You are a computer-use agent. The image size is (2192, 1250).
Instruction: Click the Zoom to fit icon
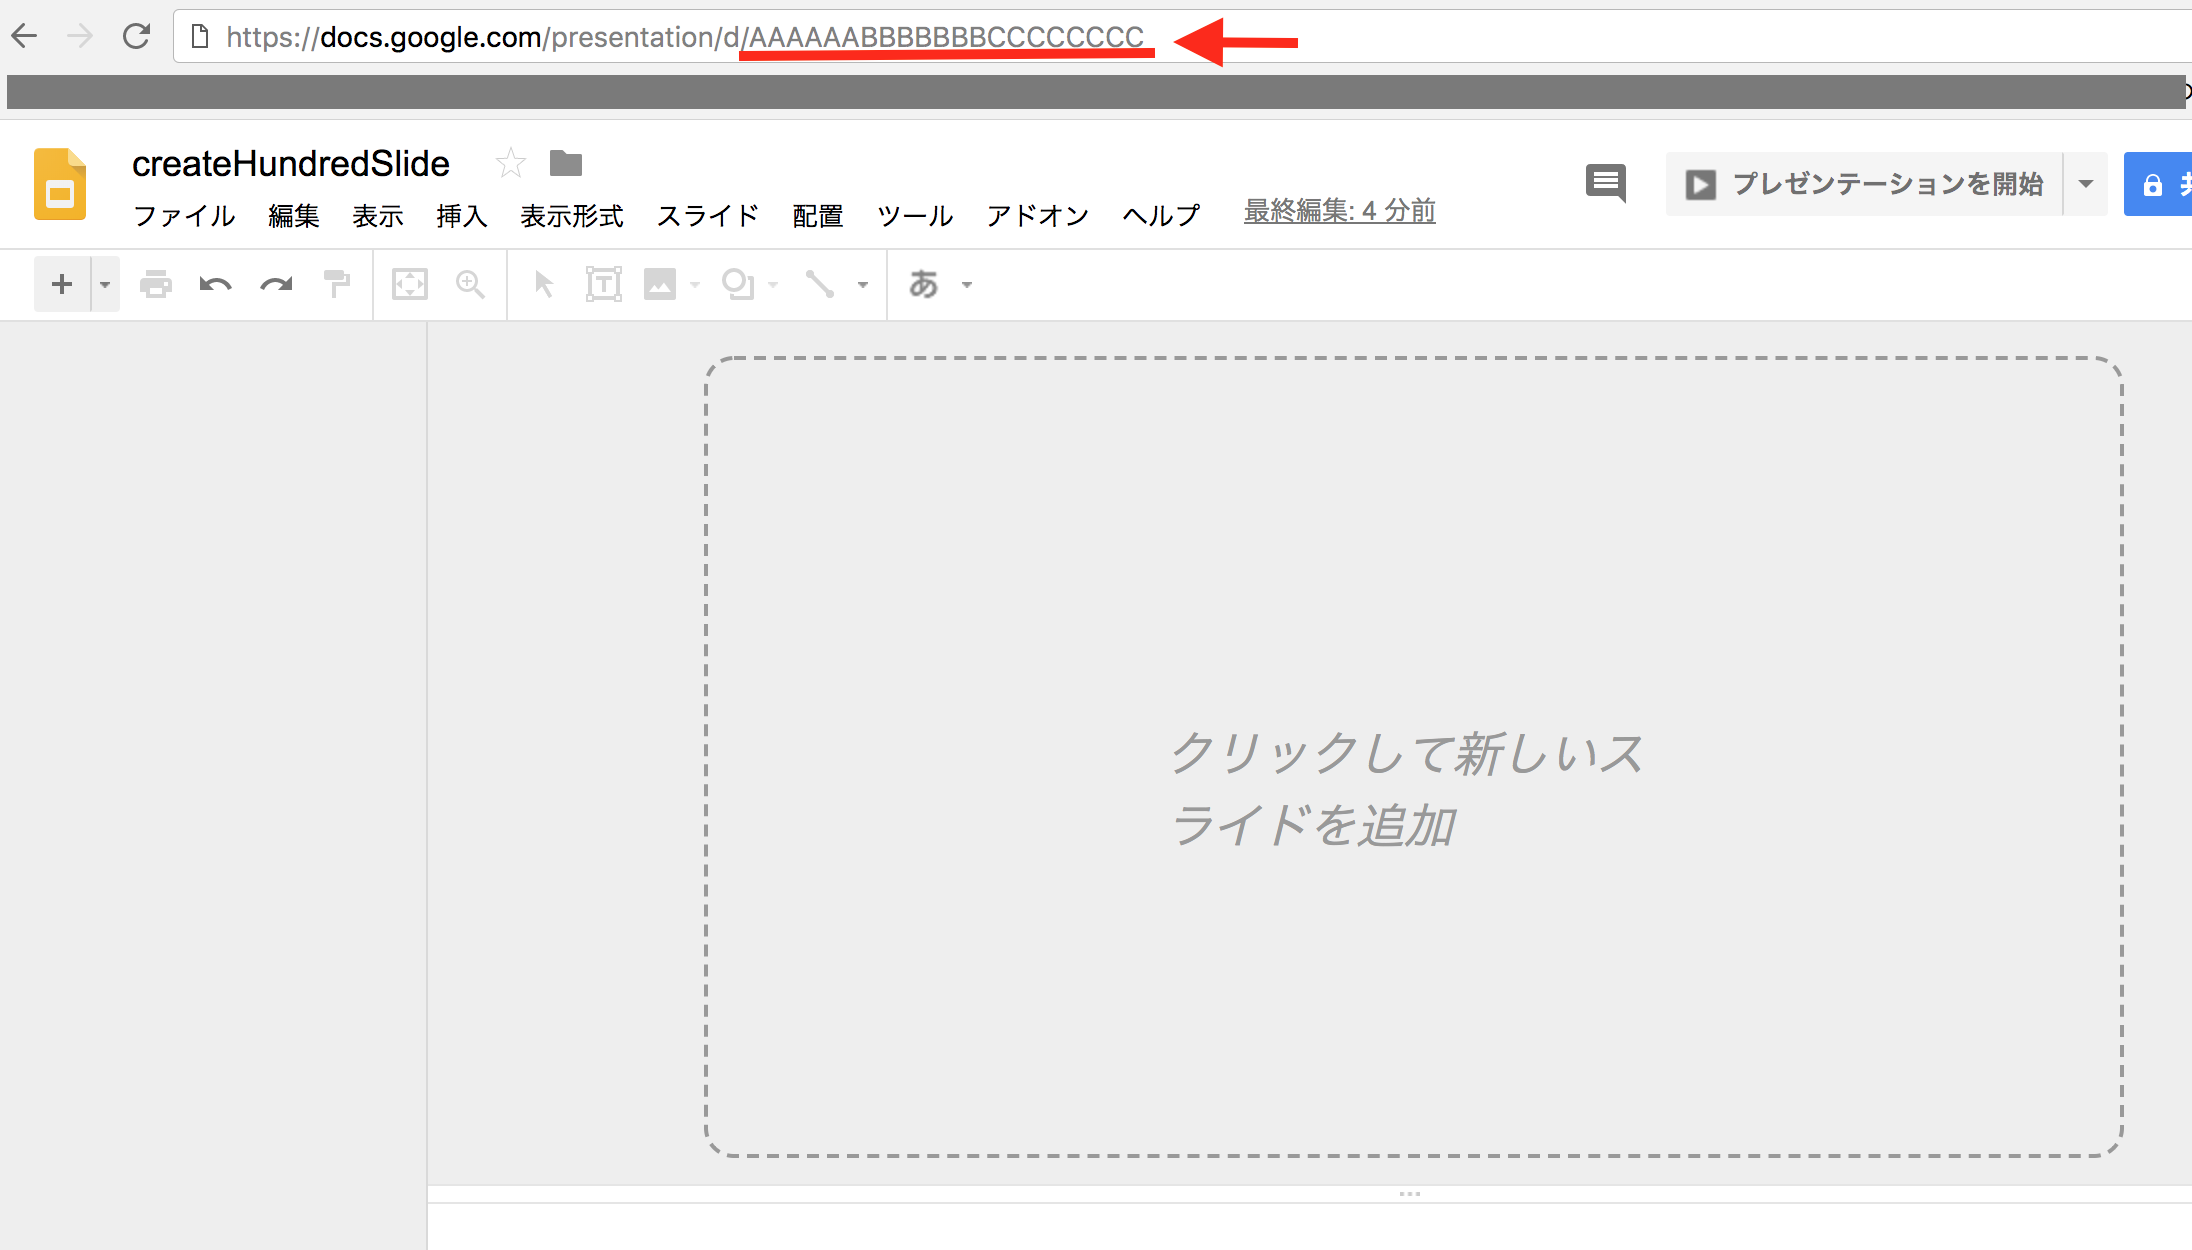pyautogui.click(x=408, y=284)
